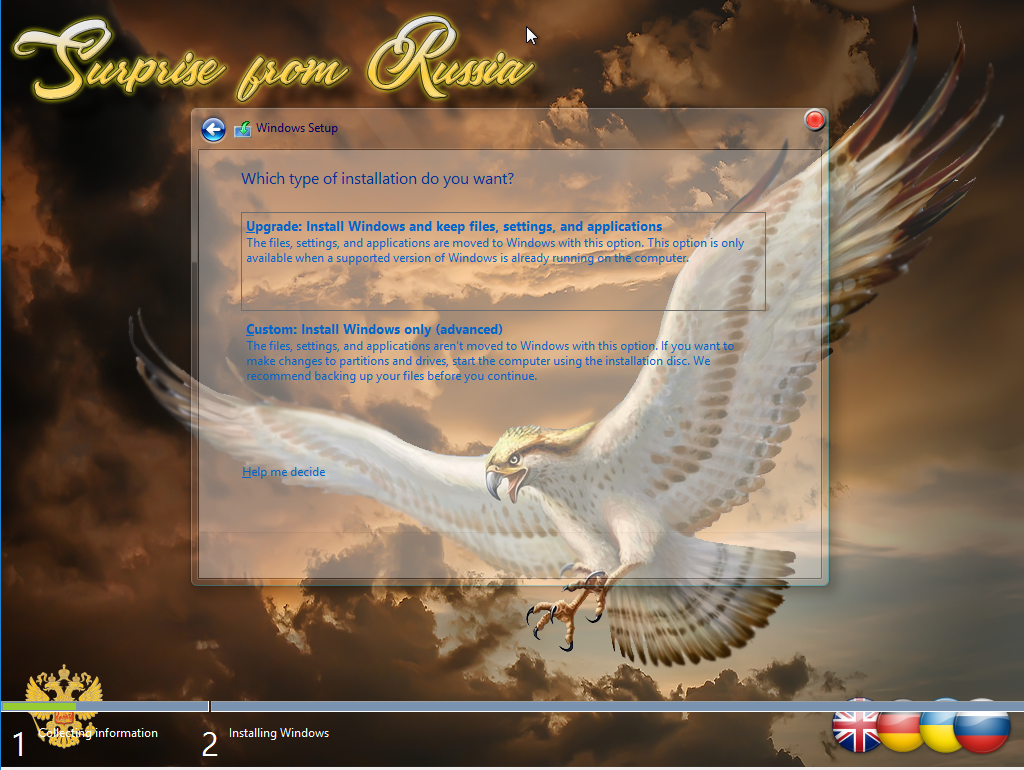This screenshot has height=770, width=1024.
Task: Select the Ukrainian flag language icon
Action: 938,726
